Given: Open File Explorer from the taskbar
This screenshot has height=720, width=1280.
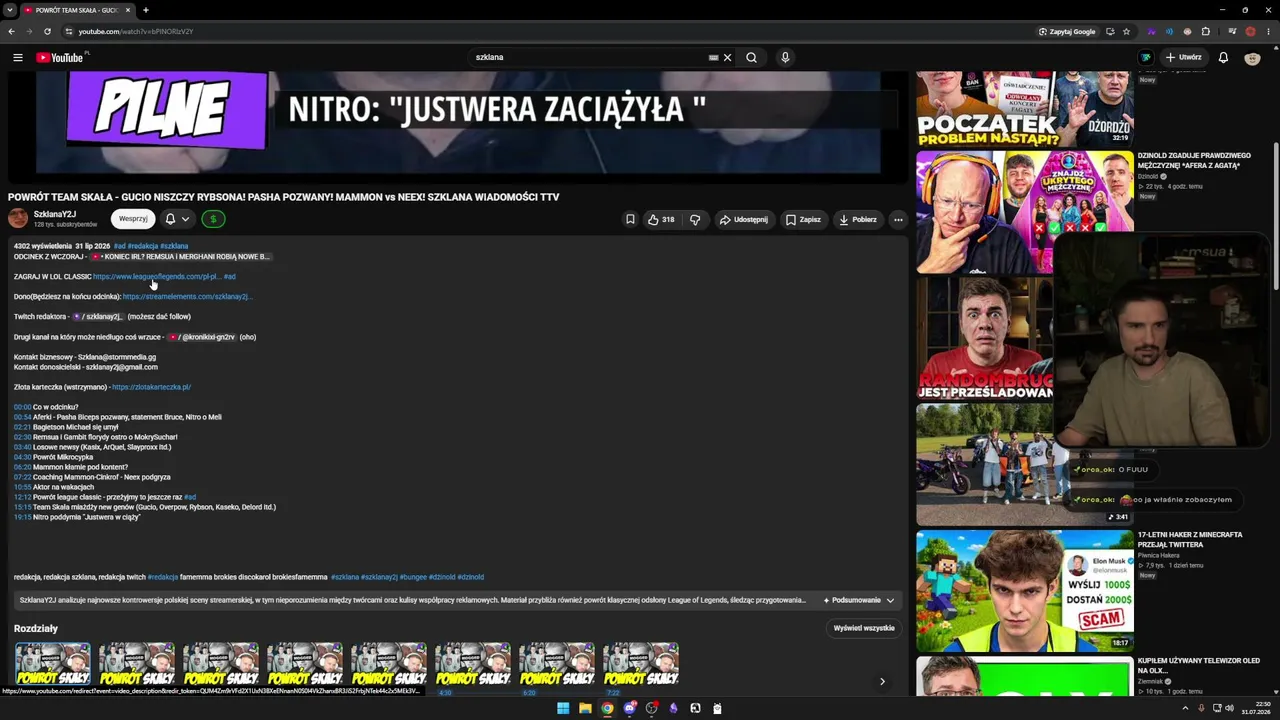Looking at the screenshot, I should (x=585, y=708).
